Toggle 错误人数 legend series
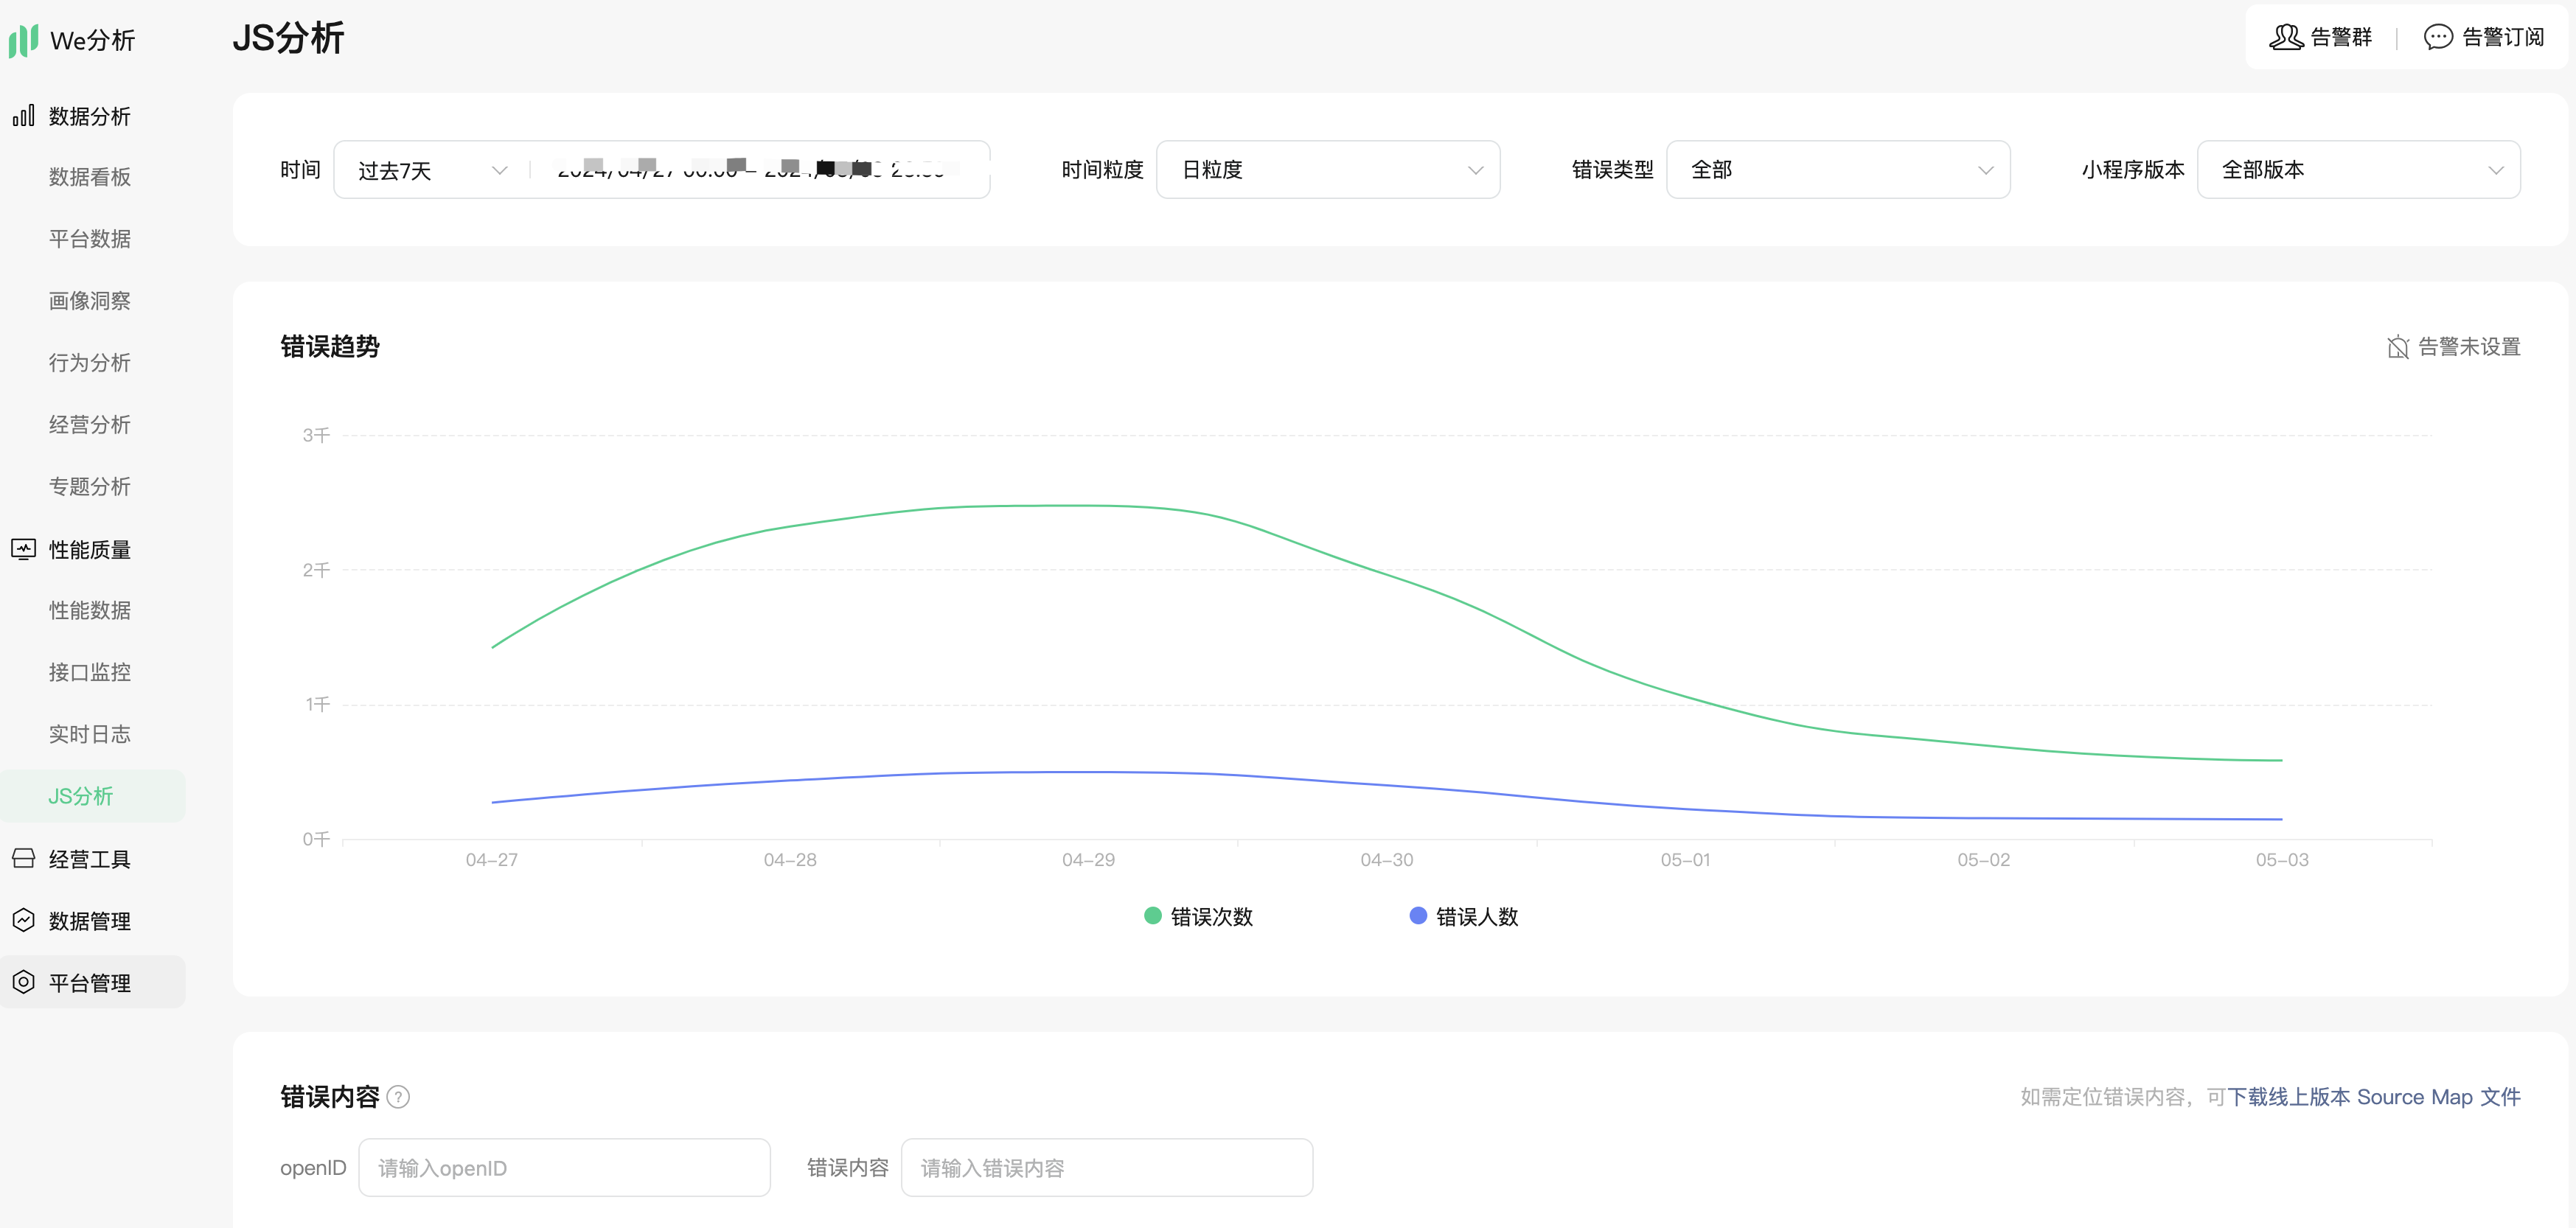 coord(1463,916)
